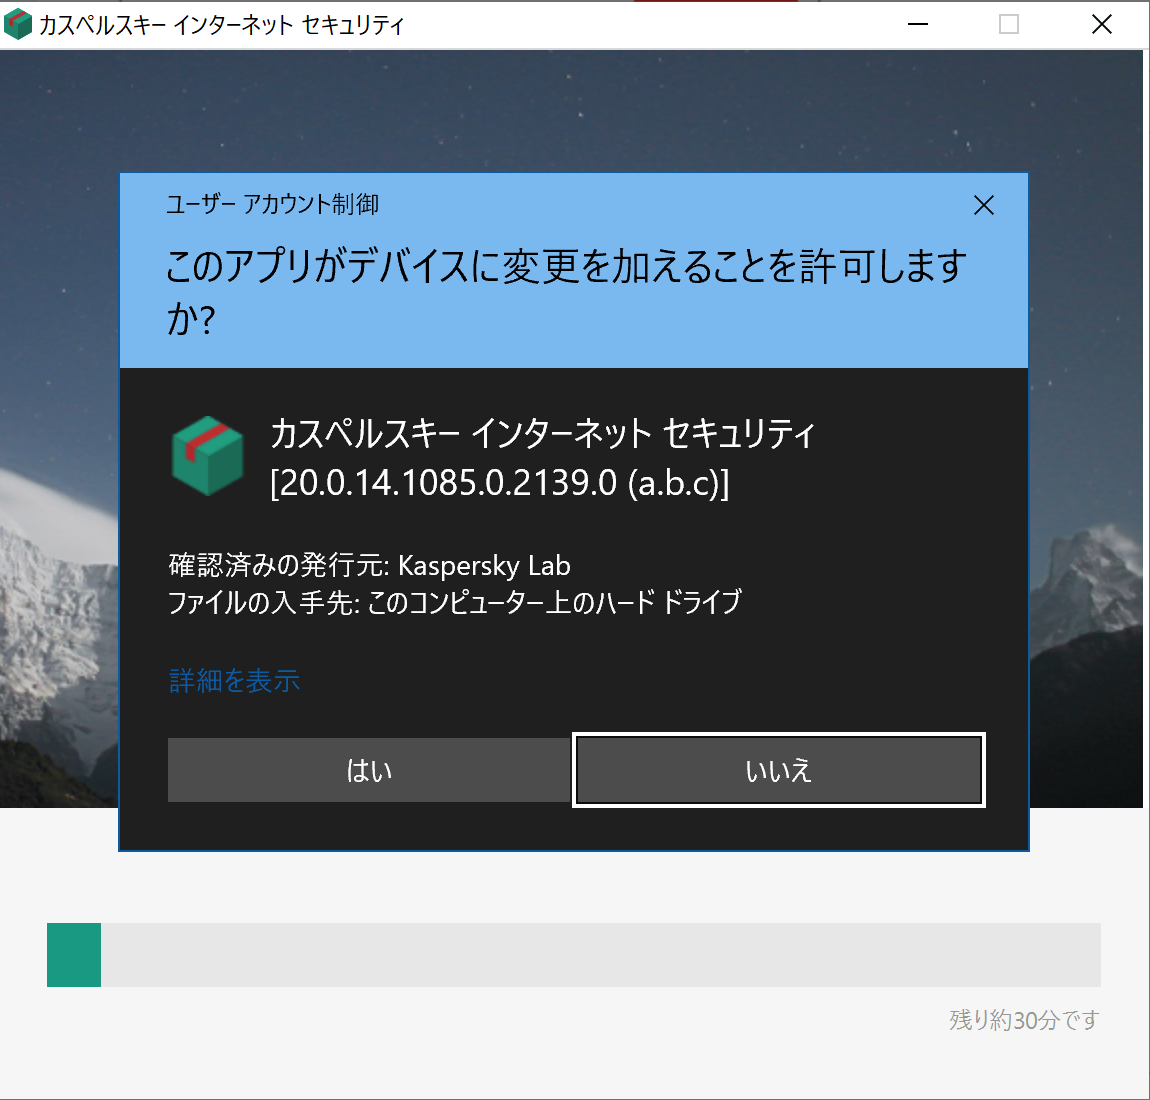Minimize the カスペルスキー installer window
The image size is (1150, 1100).
pos(918,24)
